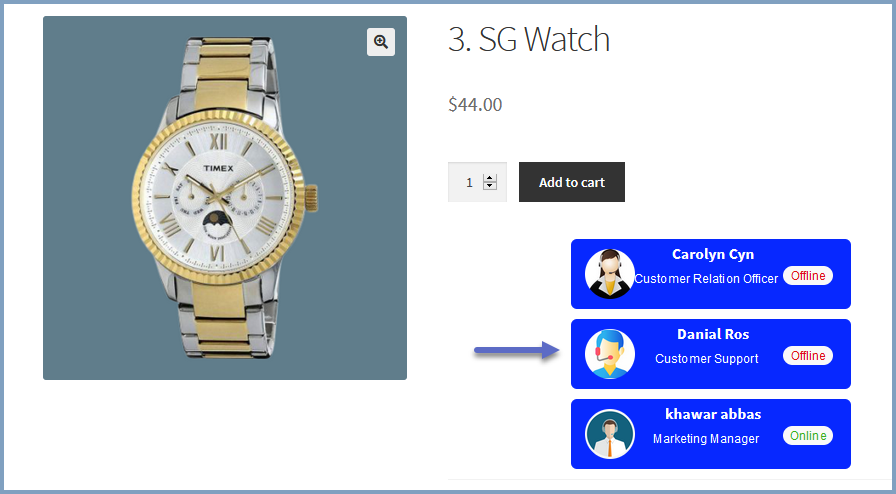This screenshot has width=896, height=494.
Task: Open the Danial Ros agent name
Action: point(713,334)
